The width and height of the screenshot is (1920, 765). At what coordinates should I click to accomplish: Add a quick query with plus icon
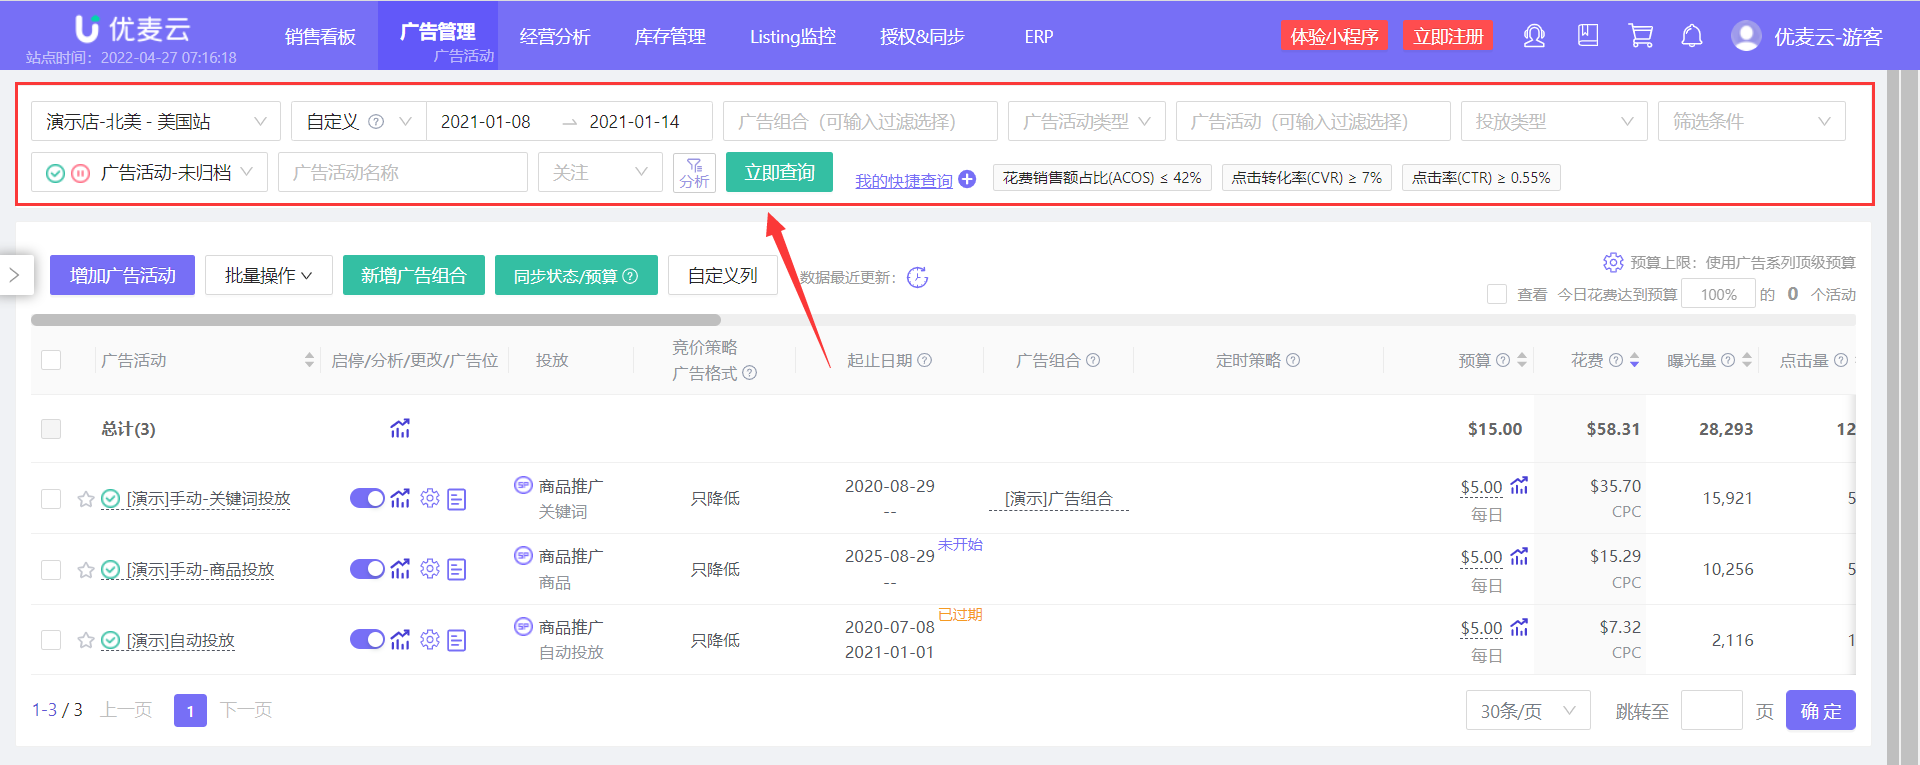tap(967, 179)
